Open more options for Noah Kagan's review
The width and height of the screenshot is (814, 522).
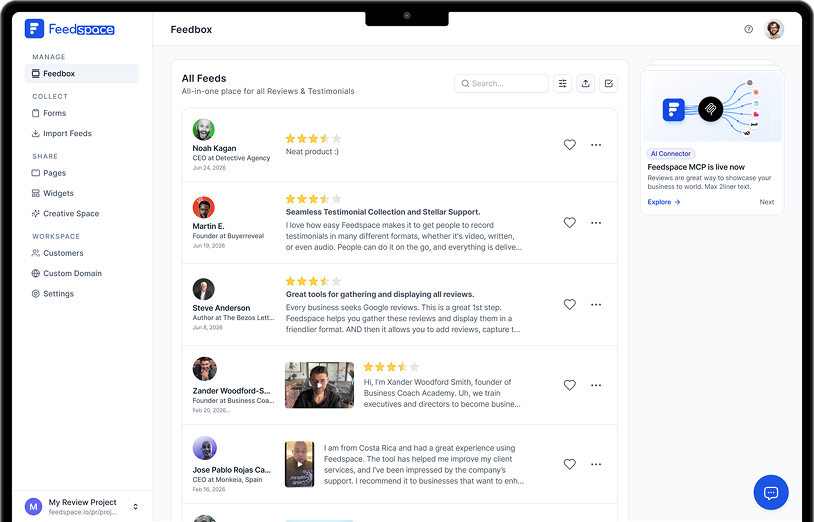tap(596, 145)
